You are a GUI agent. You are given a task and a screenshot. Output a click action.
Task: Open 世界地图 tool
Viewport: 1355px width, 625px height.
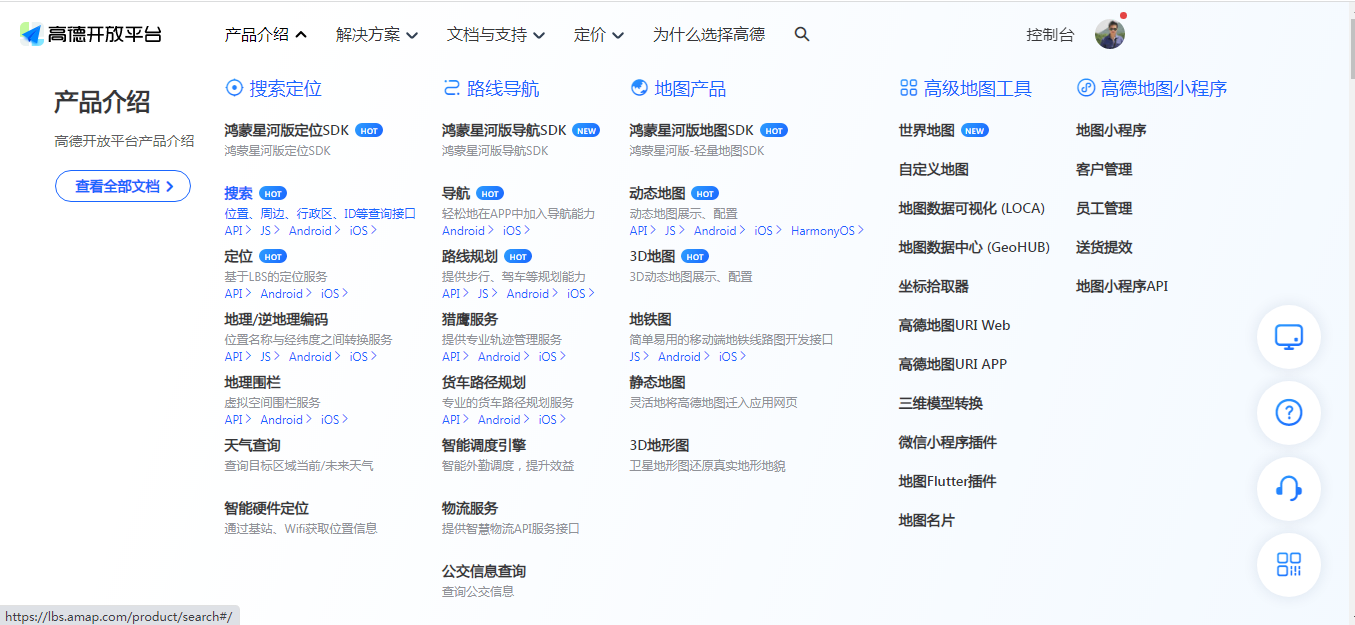(x=927, y=130)
